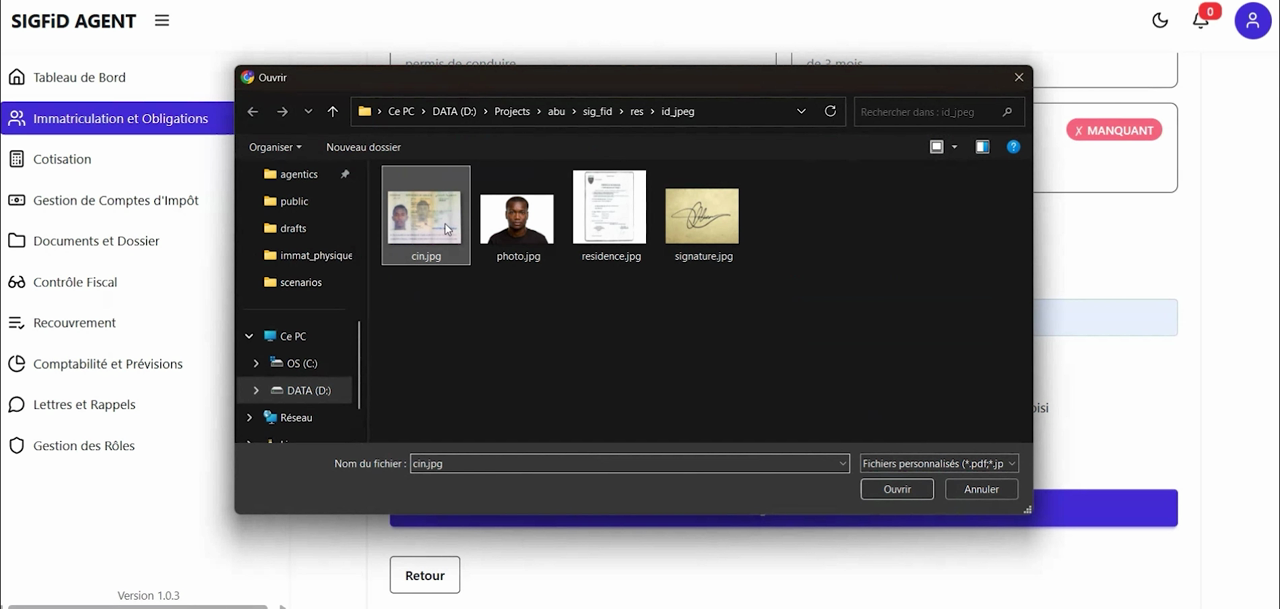
Task: Click the search magnifier in id_jpeg
Action: click(1007, 111)
